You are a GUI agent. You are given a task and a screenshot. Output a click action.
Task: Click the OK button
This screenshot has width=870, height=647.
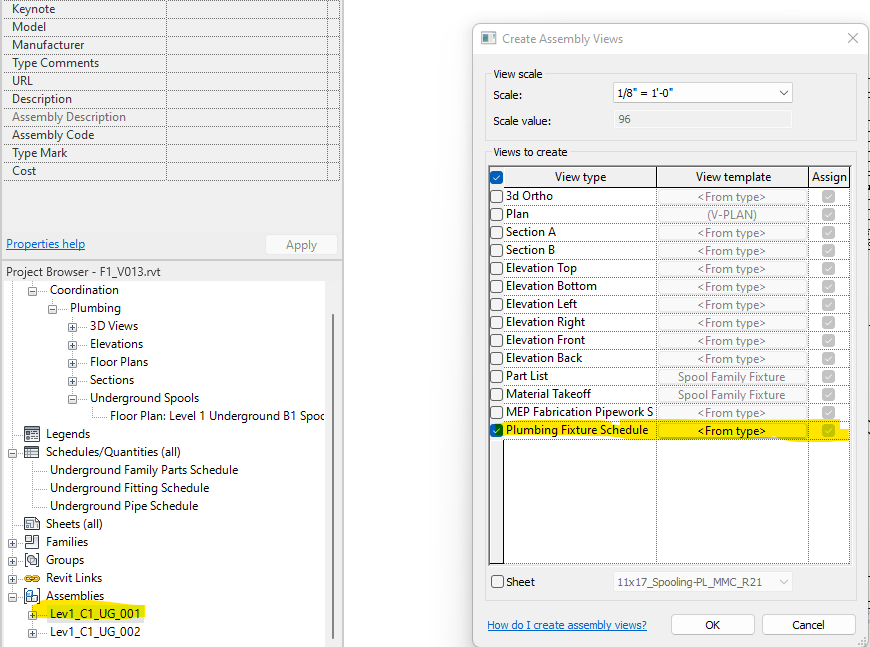(712, 624)
